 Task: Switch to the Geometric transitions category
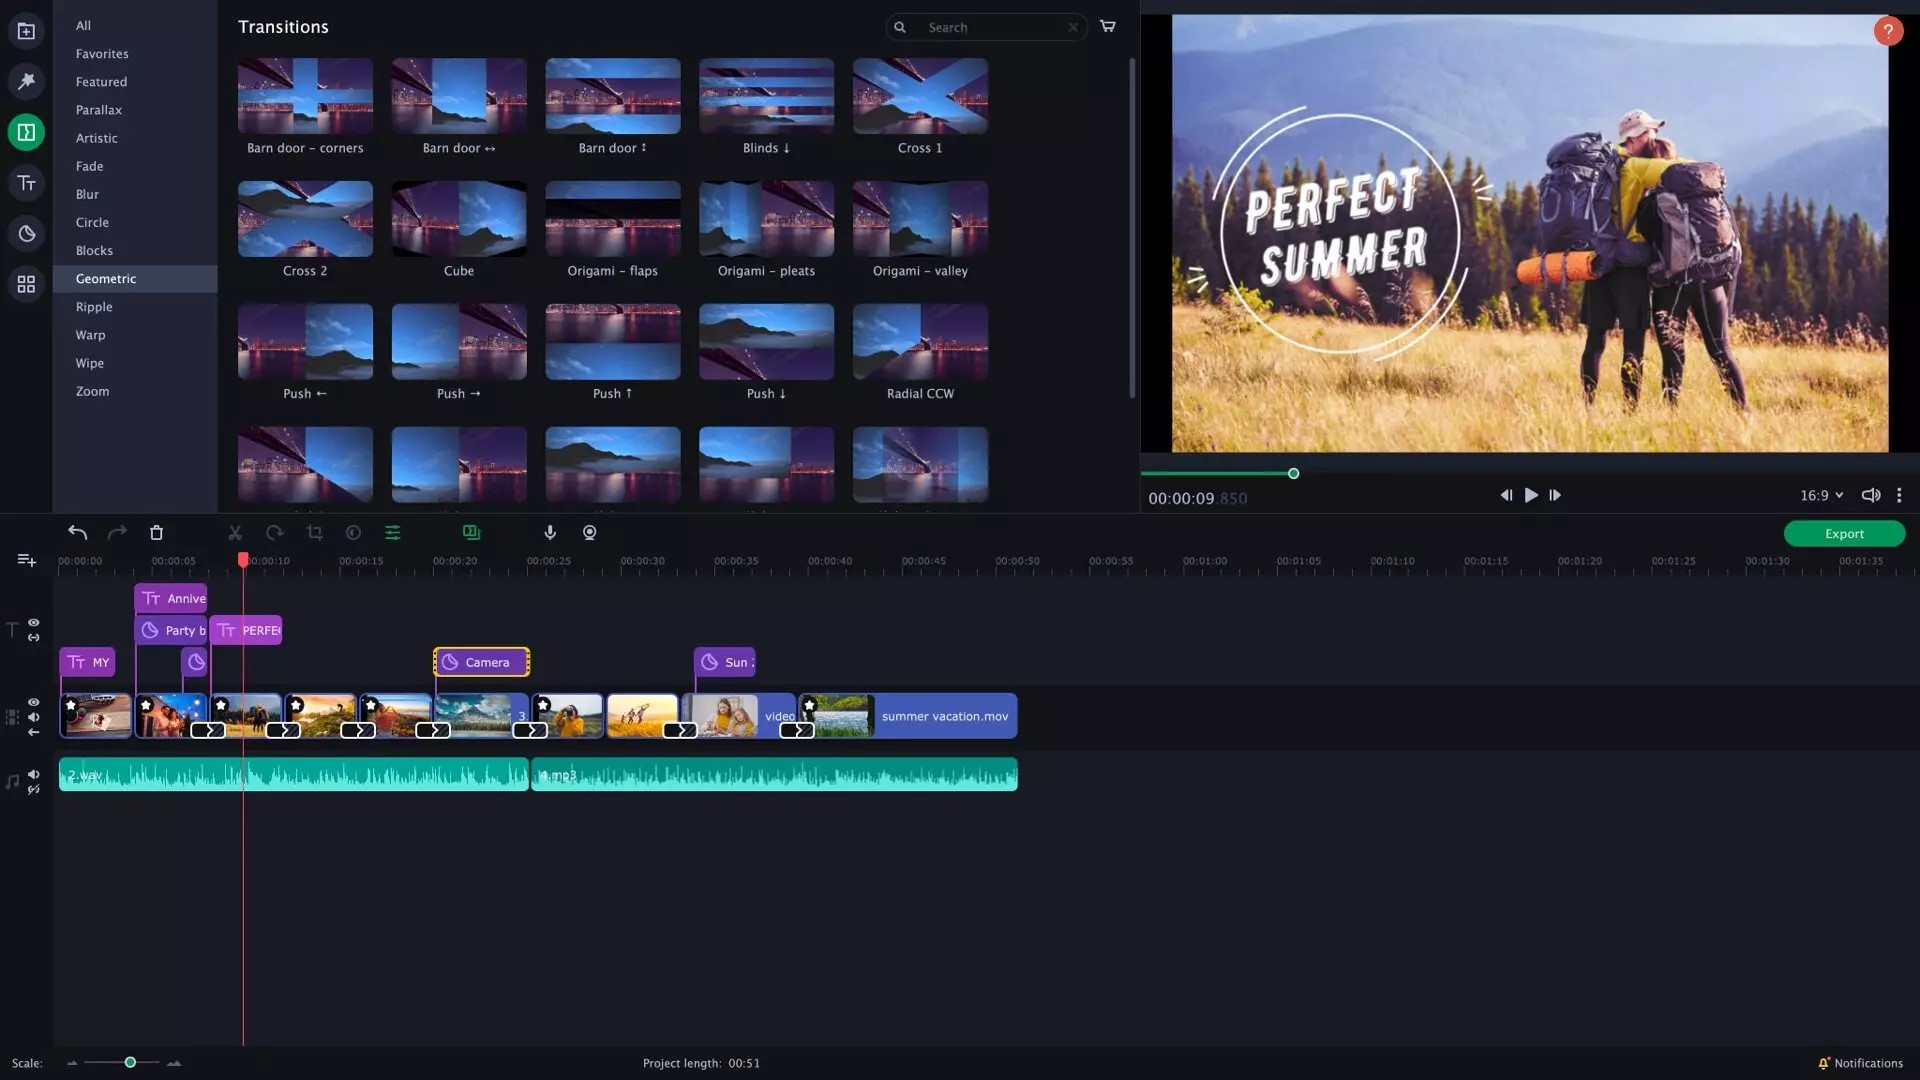[x=106, y=279]
